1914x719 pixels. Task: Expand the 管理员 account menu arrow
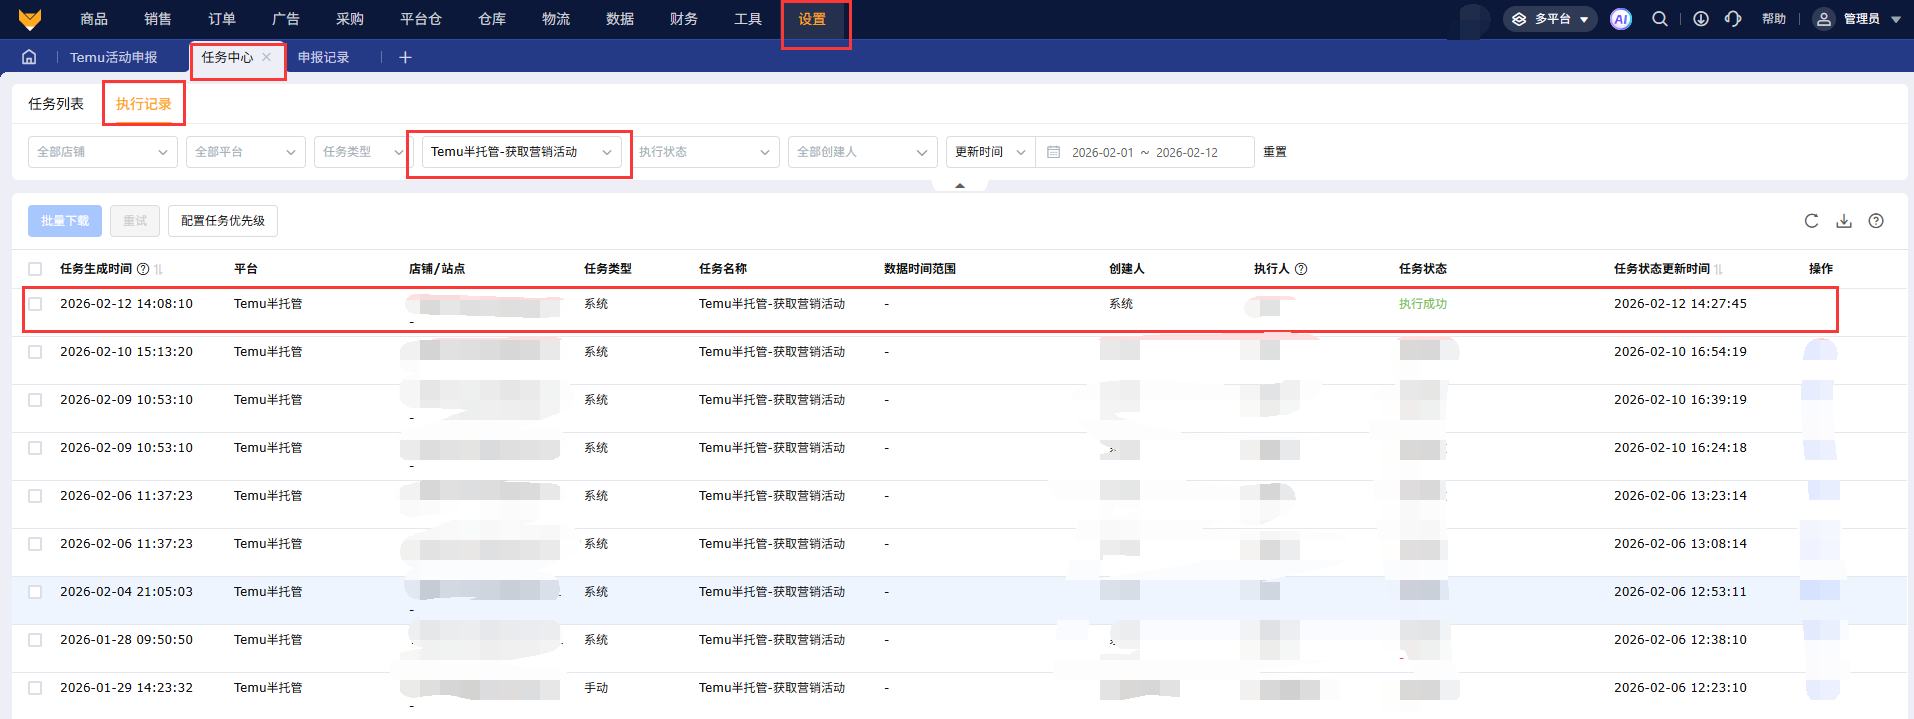click(1896, 19)
